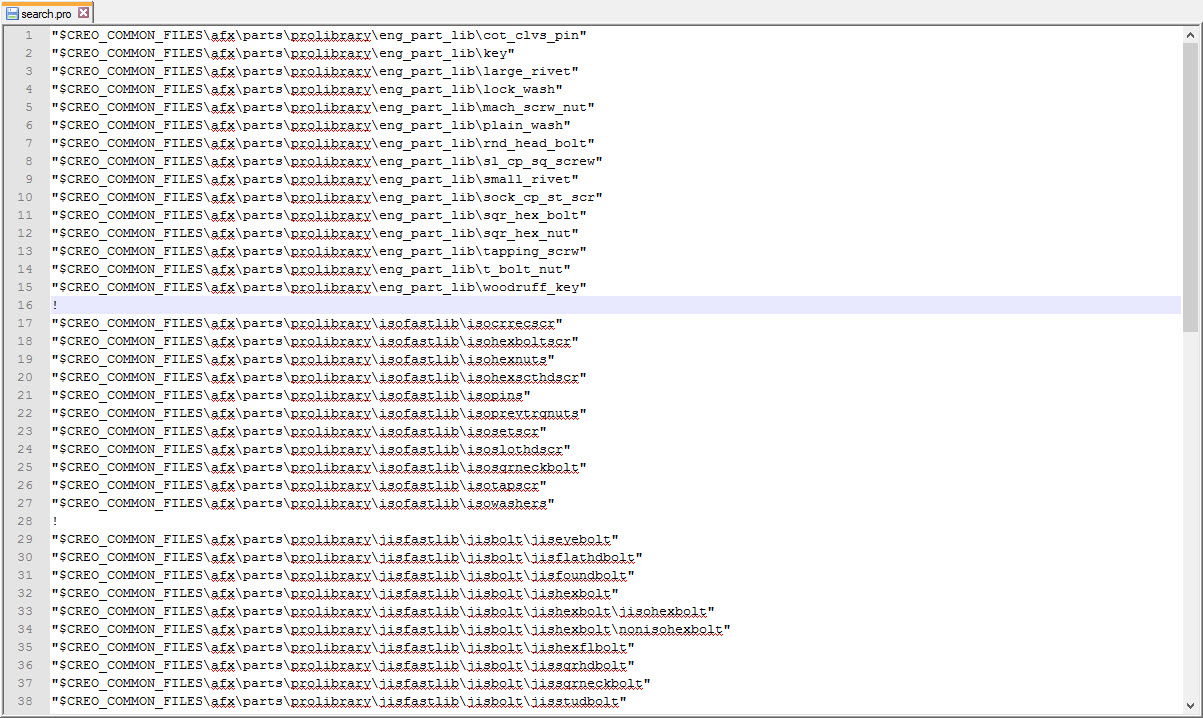Click the line ending with rnd_head_bolt
The height and width of the screenshot is (718, 1203).
click(x=323, y=143)
